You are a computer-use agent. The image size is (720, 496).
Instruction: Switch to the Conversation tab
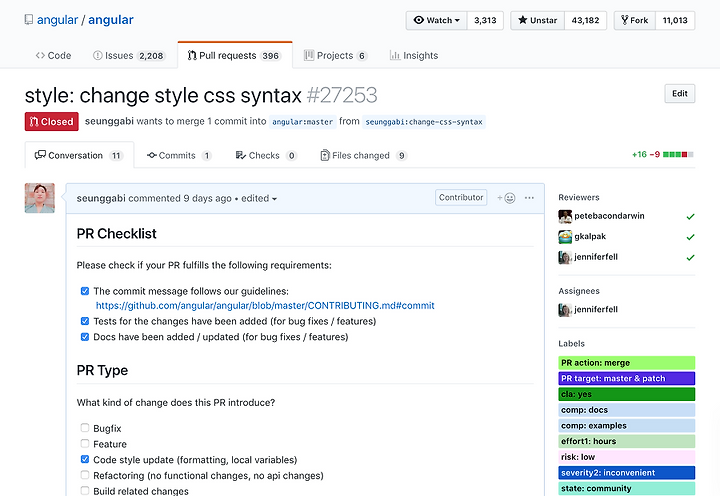(79, 156)
